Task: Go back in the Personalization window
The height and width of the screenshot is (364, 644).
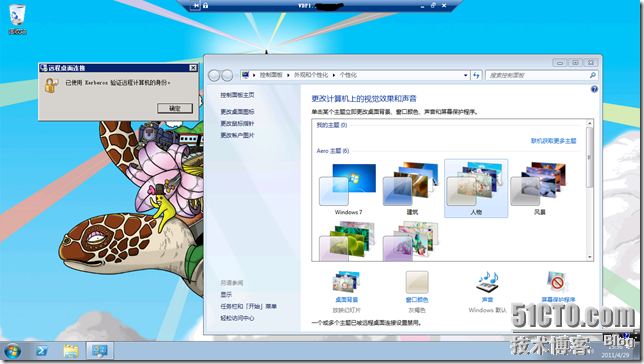Action: point(214,76)
